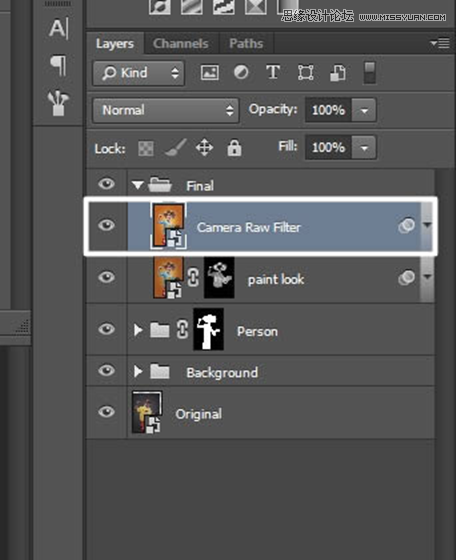Lock layer position
This screenshot has width=456, height=560.
[205, 148]
